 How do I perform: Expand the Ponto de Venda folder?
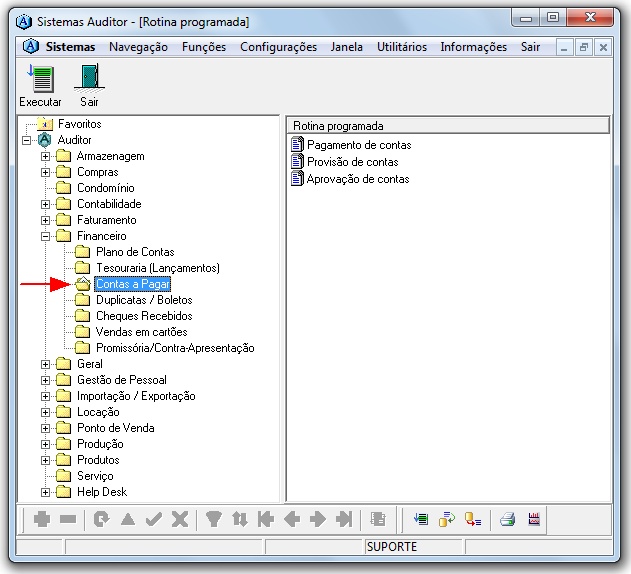pyautogui.click(x=45, y=428)
